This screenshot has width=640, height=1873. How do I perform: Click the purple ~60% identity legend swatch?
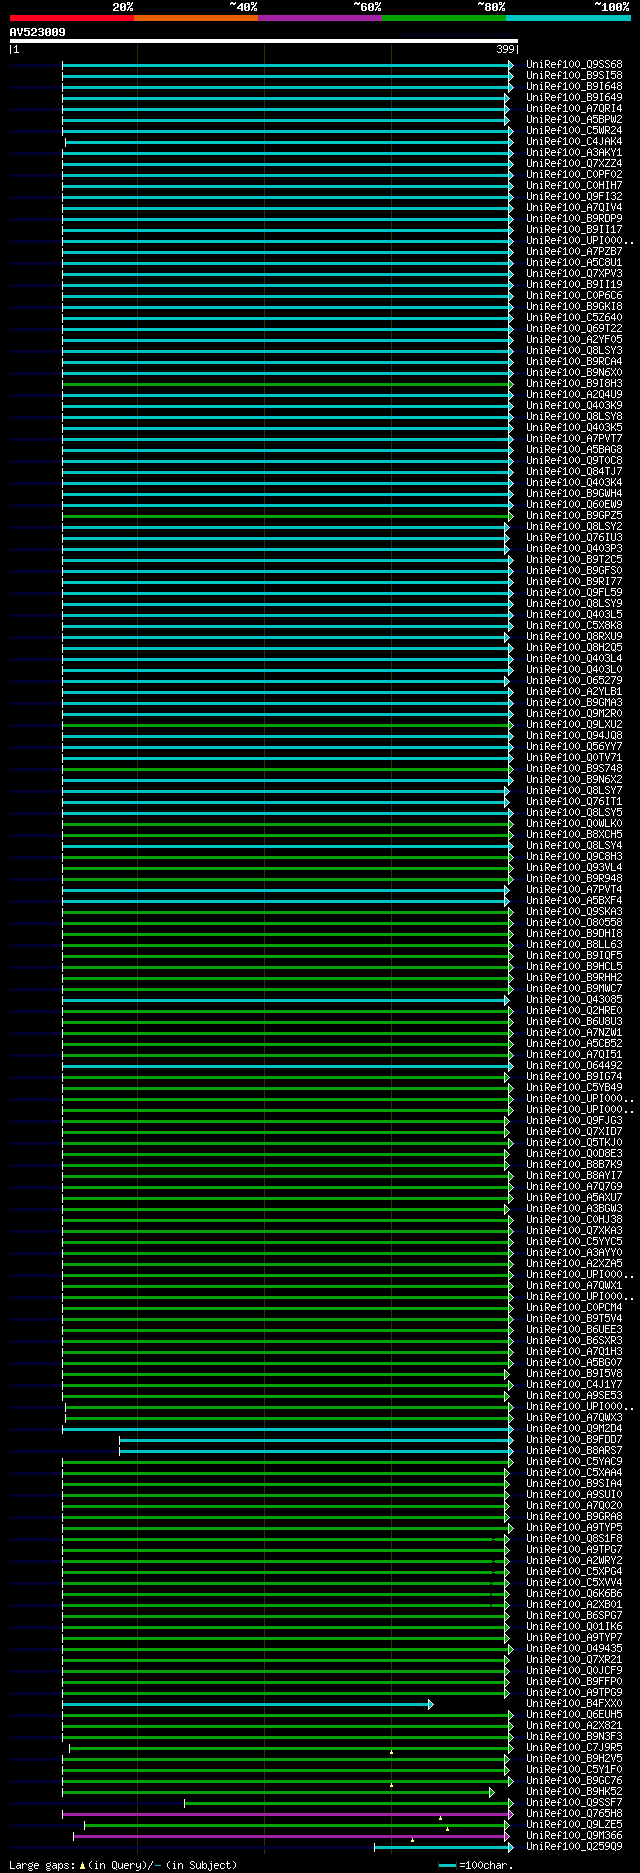click(x=319, y=18)
